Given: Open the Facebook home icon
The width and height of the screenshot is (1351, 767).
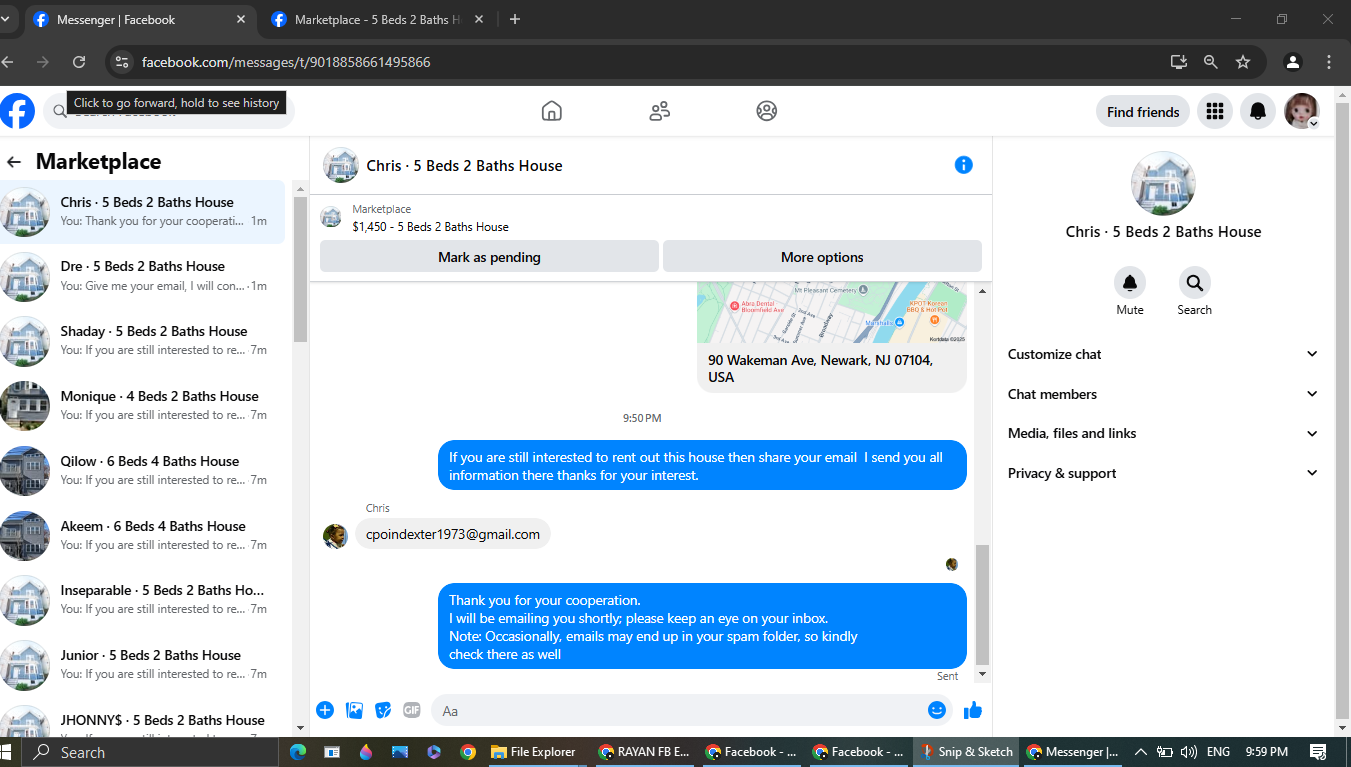Looking at the screenshot, I should 551,111.
